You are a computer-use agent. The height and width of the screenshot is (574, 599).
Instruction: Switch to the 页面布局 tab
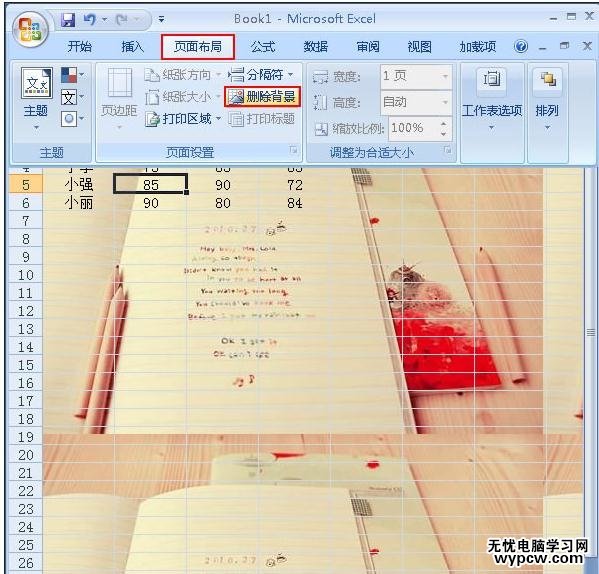coord(198,47)
